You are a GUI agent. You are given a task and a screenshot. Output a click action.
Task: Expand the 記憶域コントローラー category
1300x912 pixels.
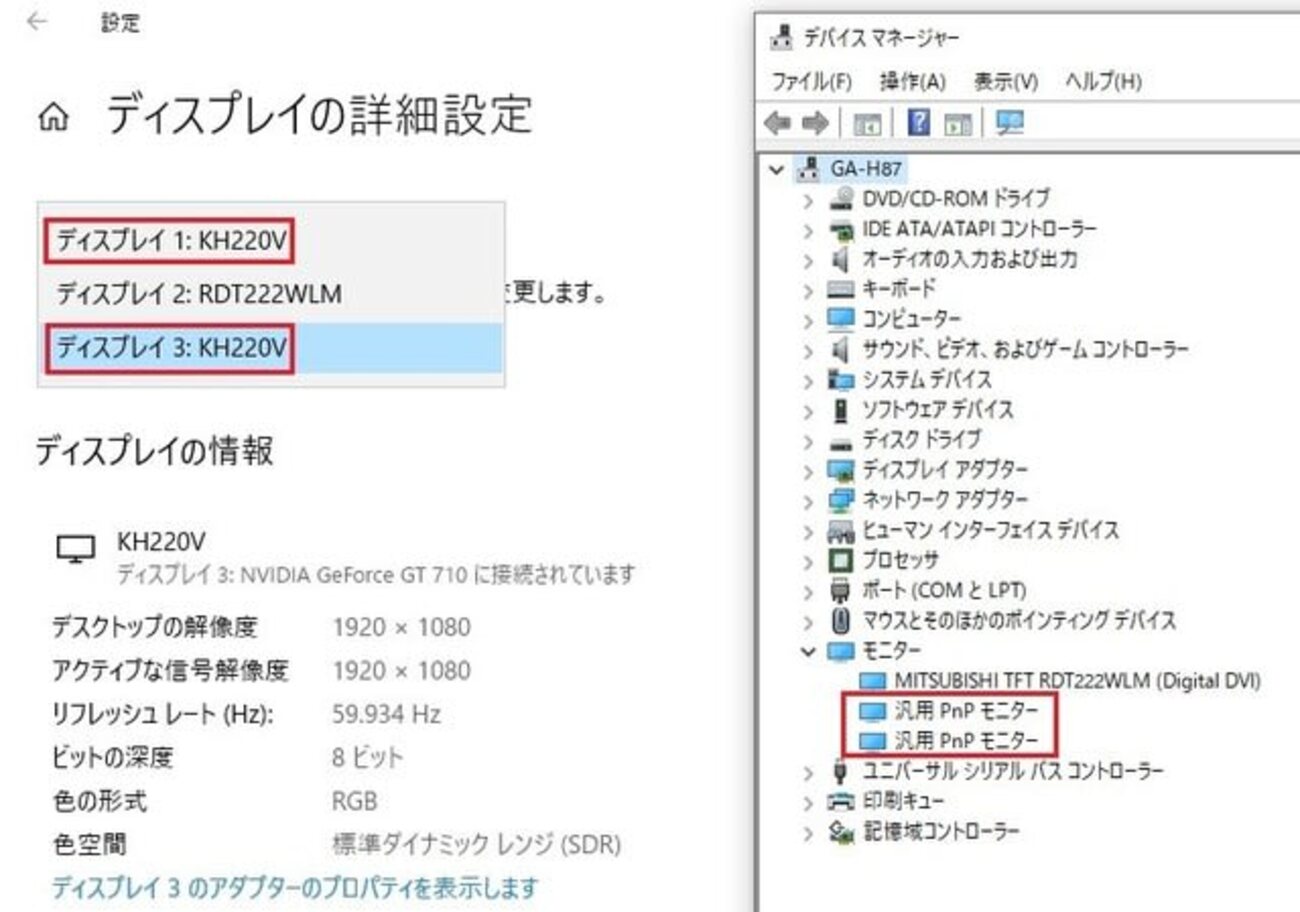pos(810,831)
